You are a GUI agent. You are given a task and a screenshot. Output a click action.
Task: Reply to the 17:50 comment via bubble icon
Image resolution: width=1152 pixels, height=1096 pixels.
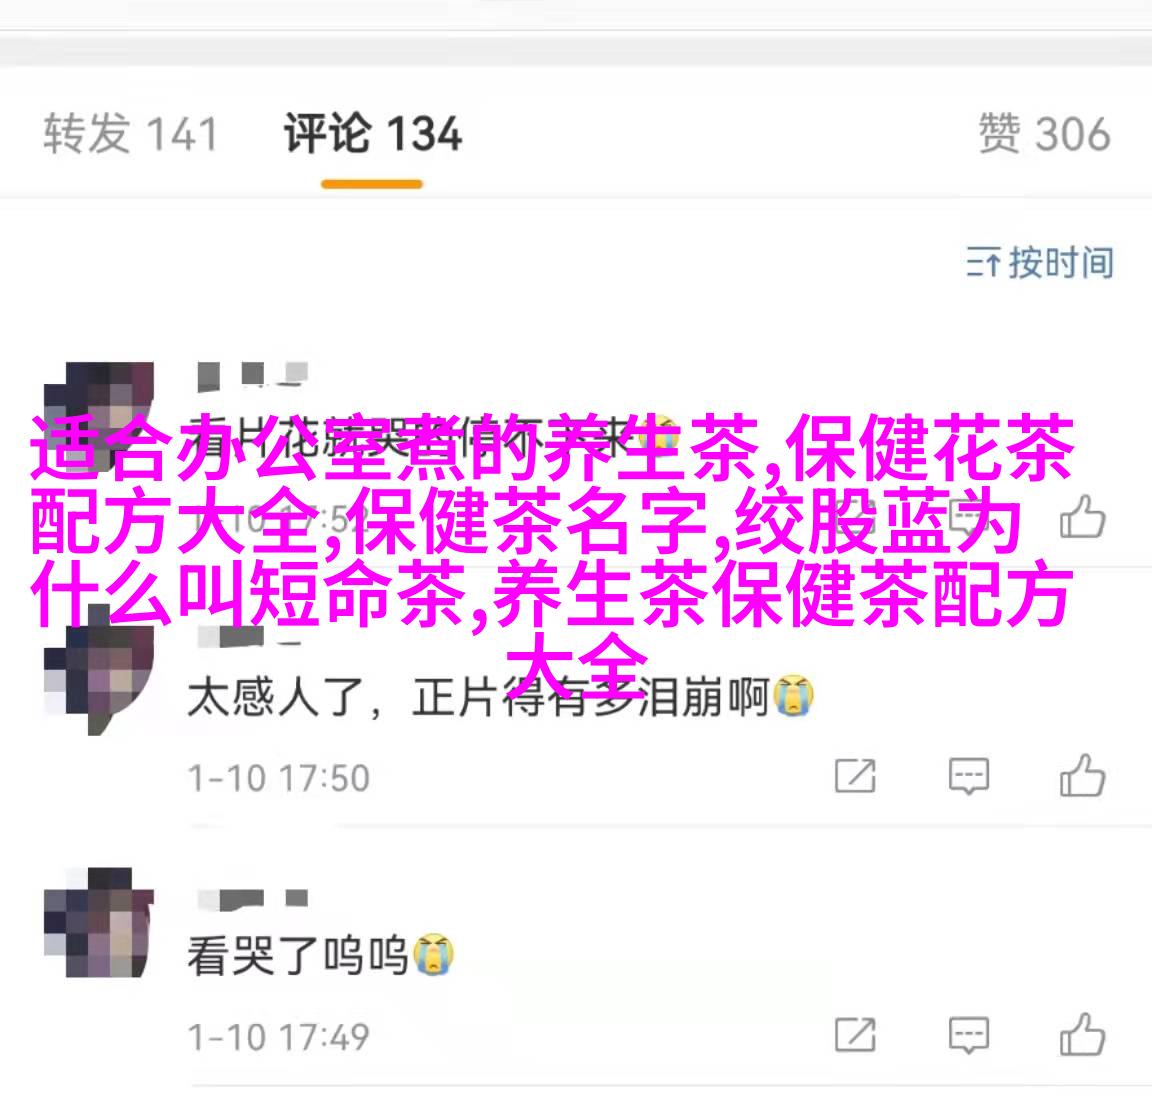click(969, 776)
